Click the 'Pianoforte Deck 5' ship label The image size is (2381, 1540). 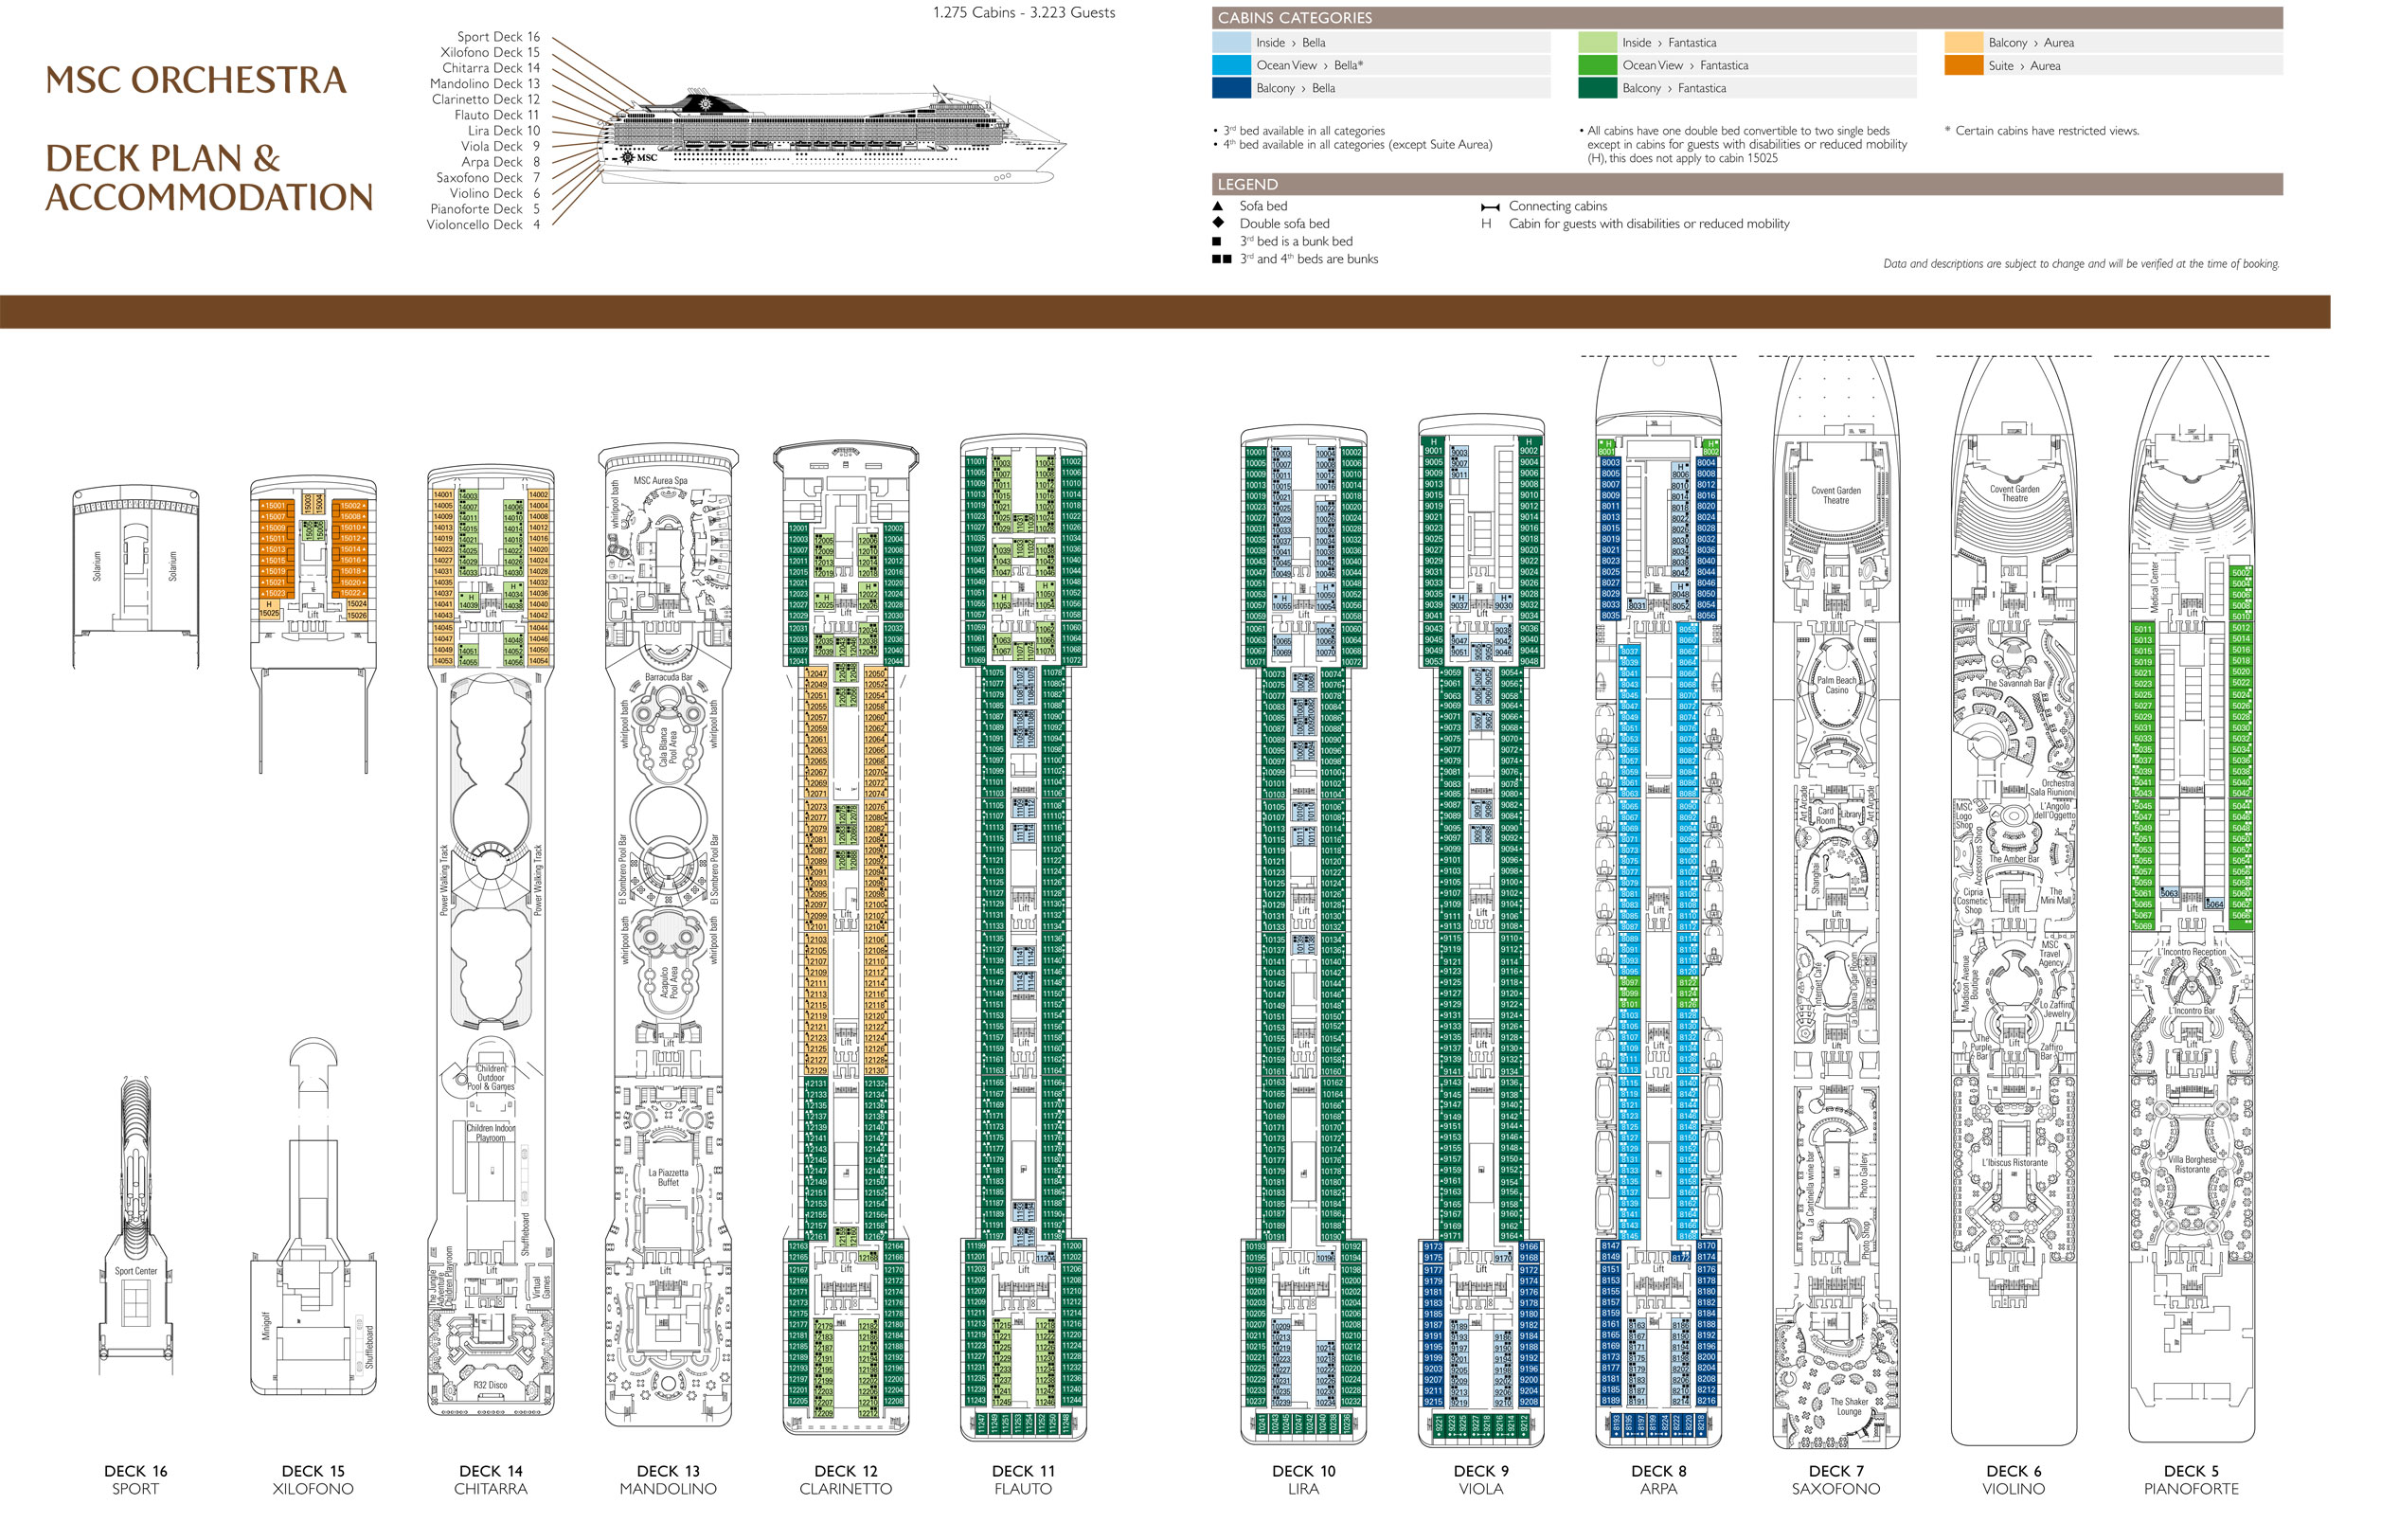tap(485, 209)
